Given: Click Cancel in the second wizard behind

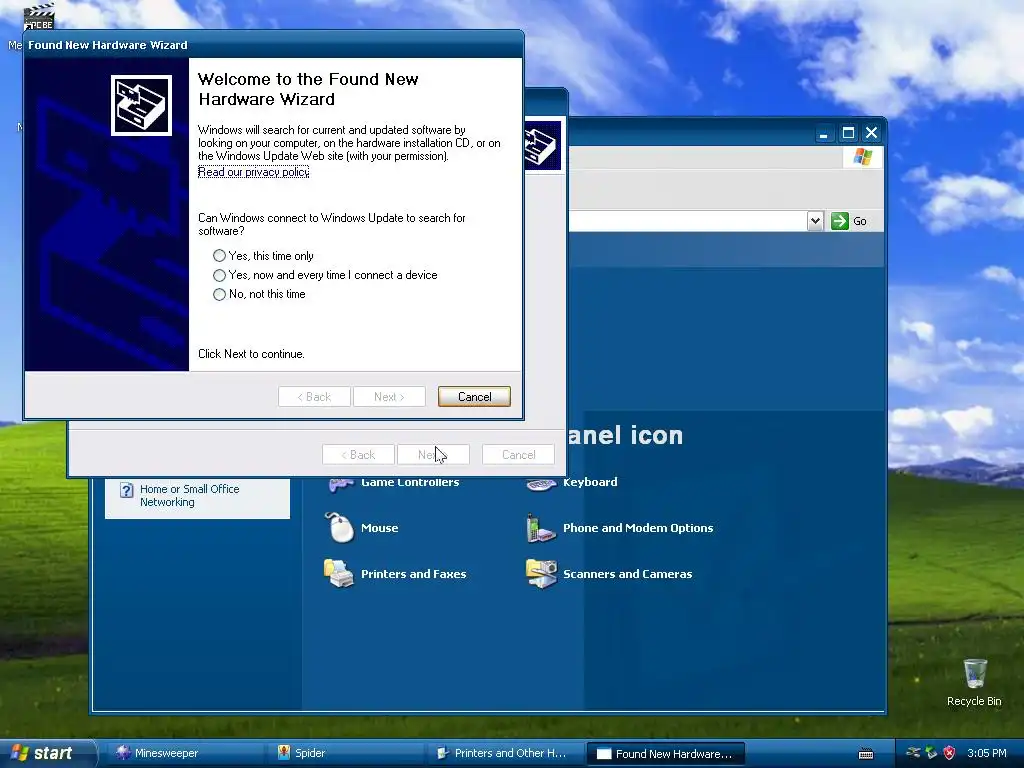Looking at the screenshot, I should [x=519, y=455].
